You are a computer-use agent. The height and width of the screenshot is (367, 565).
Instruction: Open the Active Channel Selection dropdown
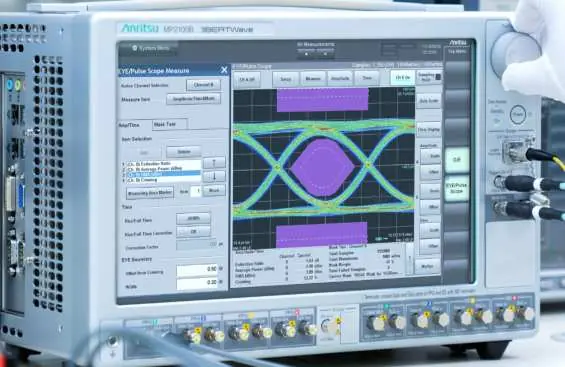coord(204,85)
